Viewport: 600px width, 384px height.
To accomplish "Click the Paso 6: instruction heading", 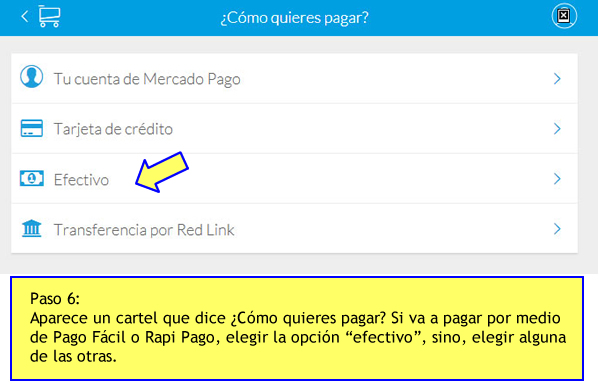I will pyautogui.click(x=55, y=298).
